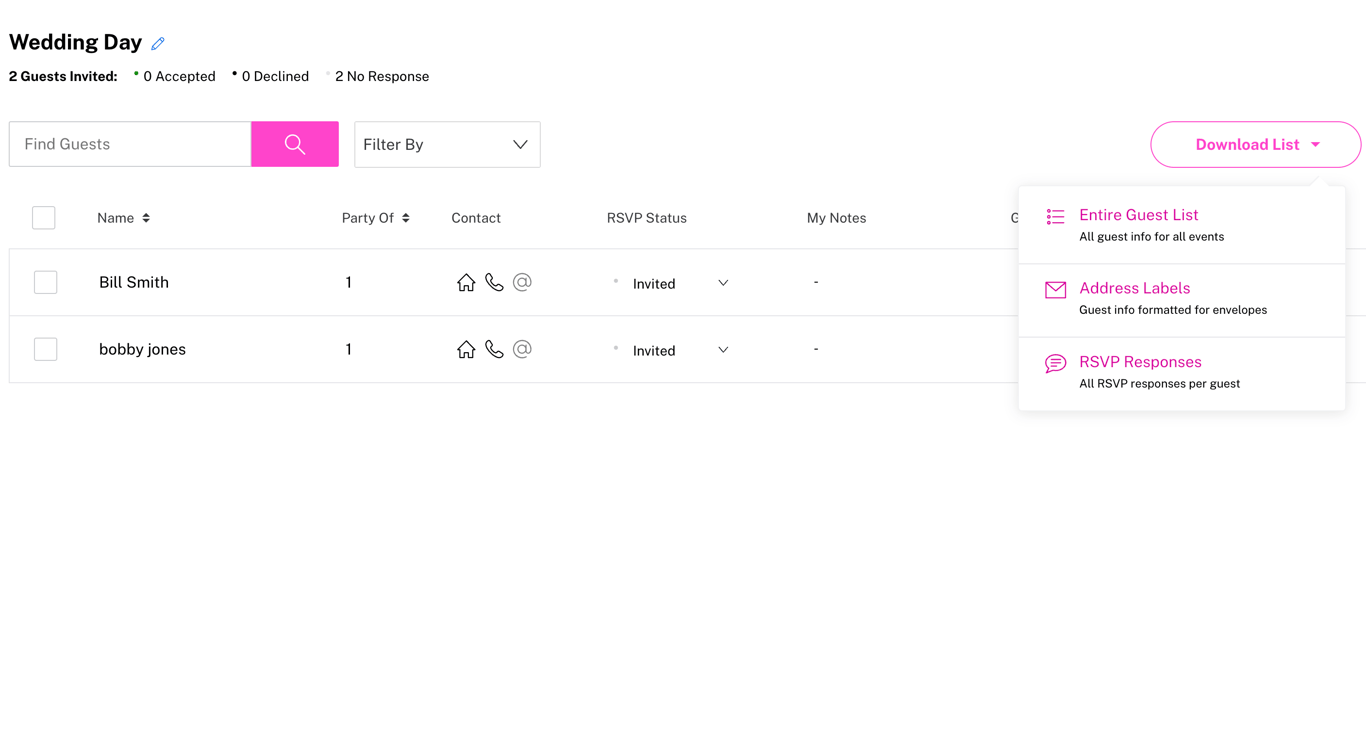
Task: Click the pencil icon beside Wedding Day
Action: [x=158, y=43]
